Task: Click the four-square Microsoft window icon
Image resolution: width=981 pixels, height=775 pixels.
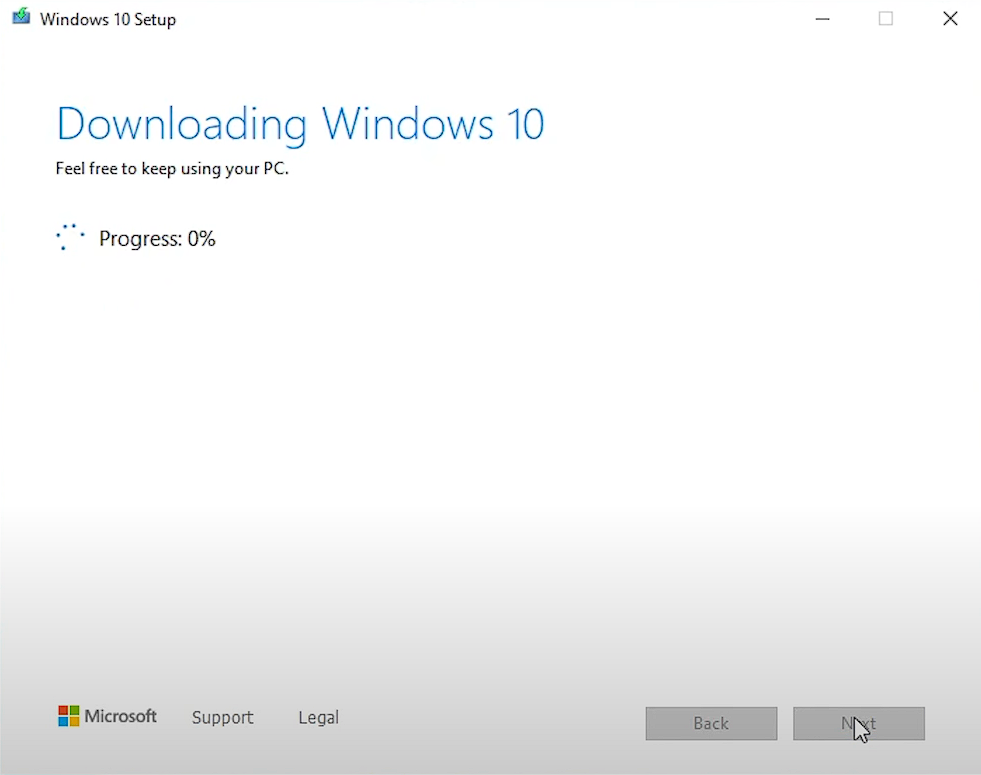Action: click(68, 715)
